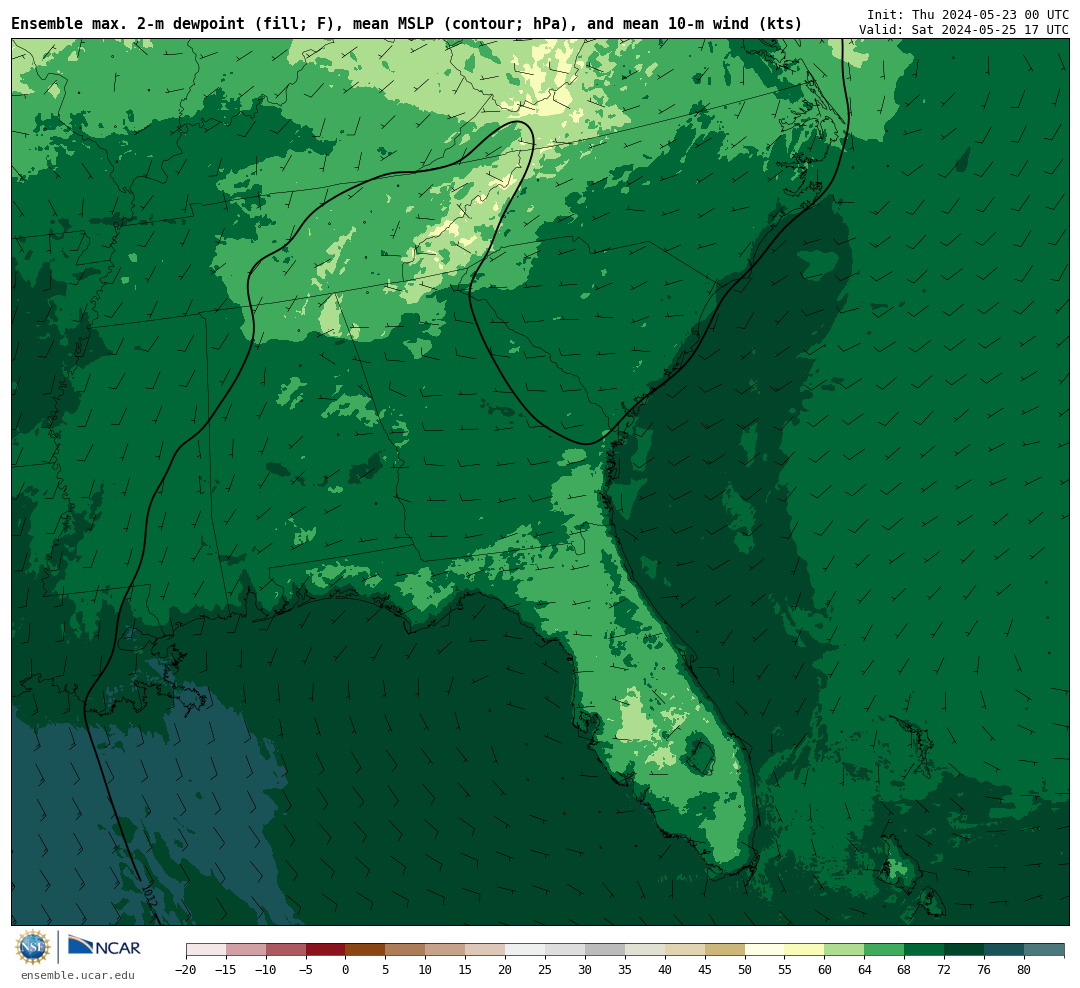This screenshot has height=988, width=1080.
Task: Click the colorbar tick label 40
Action: tap(665, 969)
